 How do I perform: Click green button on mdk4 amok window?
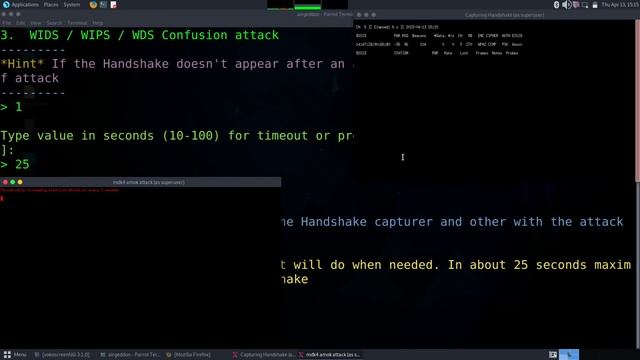(13, 182)
